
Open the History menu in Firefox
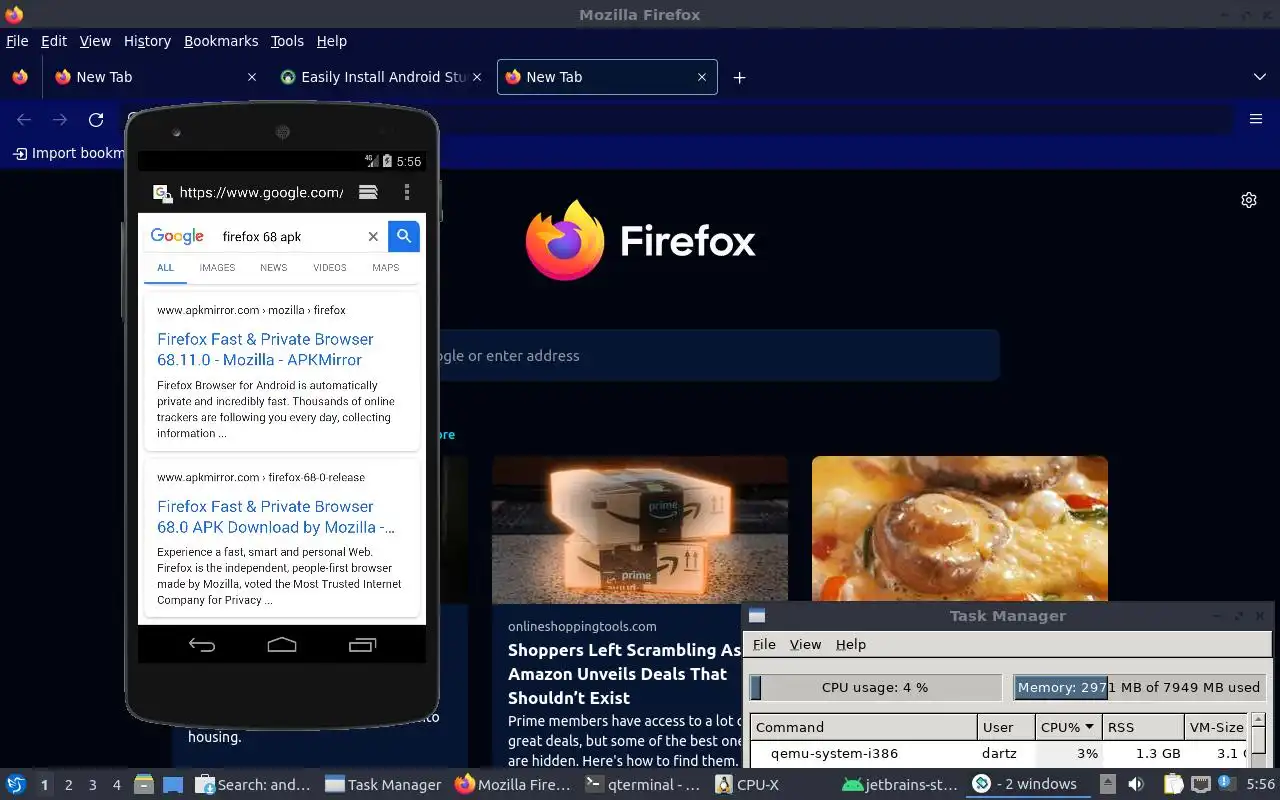tap(147, 41)
